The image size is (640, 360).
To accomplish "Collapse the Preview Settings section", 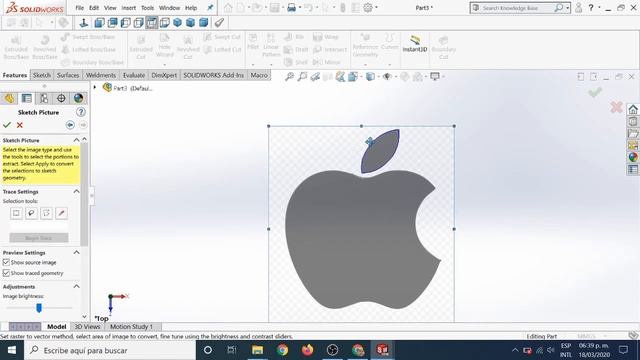I will (76, 252).
